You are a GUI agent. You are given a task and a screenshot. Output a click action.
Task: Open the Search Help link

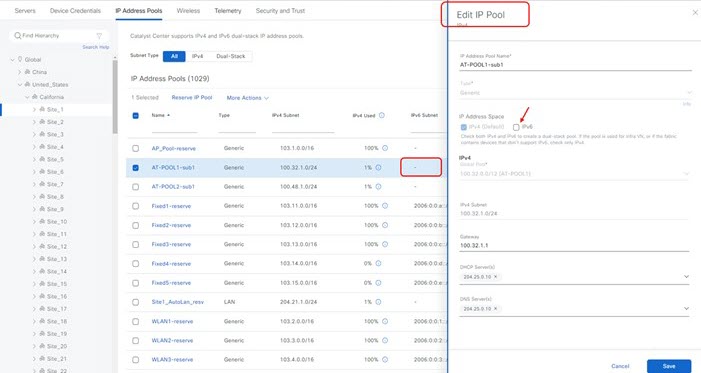(96, 47)
